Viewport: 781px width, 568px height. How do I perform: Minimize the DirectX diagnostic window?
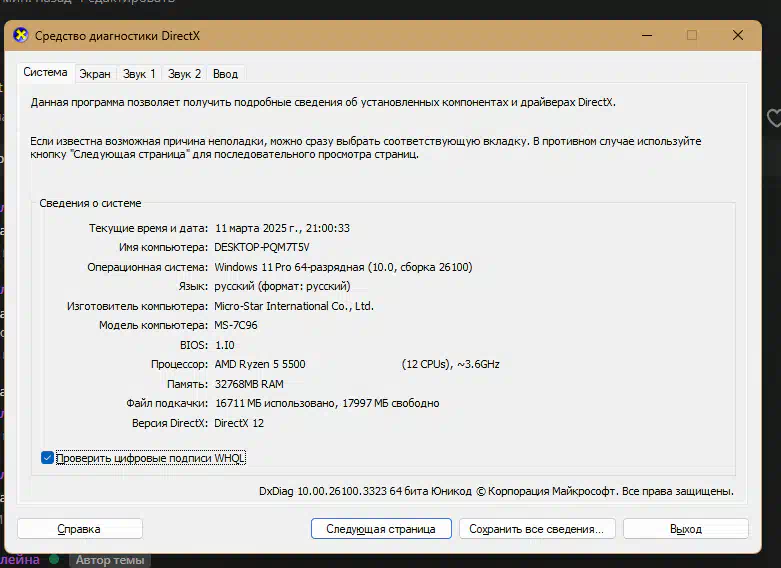click(x=647, y=35)
